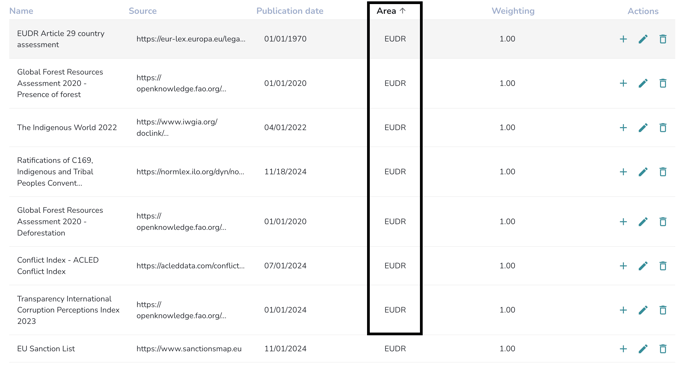Image resolution: width=688 pixels, height=367 pixels.
Task: Sort table by Name column
Action: 21,11
